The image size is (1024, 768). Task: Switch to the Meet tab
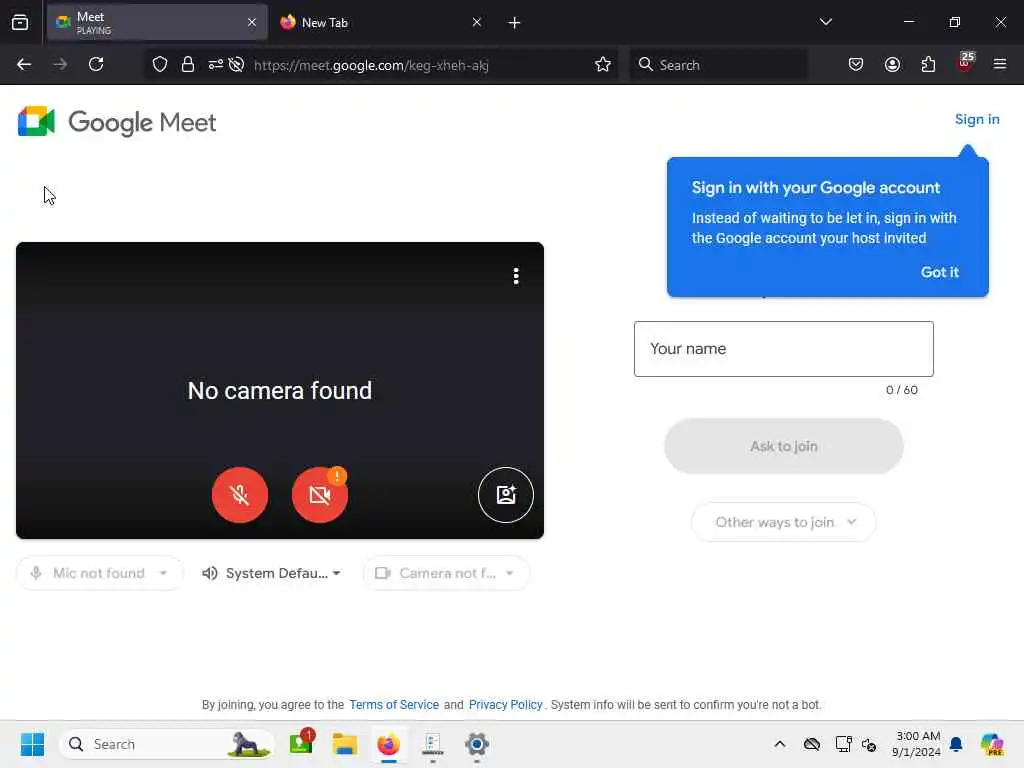[x=157, y=22]
